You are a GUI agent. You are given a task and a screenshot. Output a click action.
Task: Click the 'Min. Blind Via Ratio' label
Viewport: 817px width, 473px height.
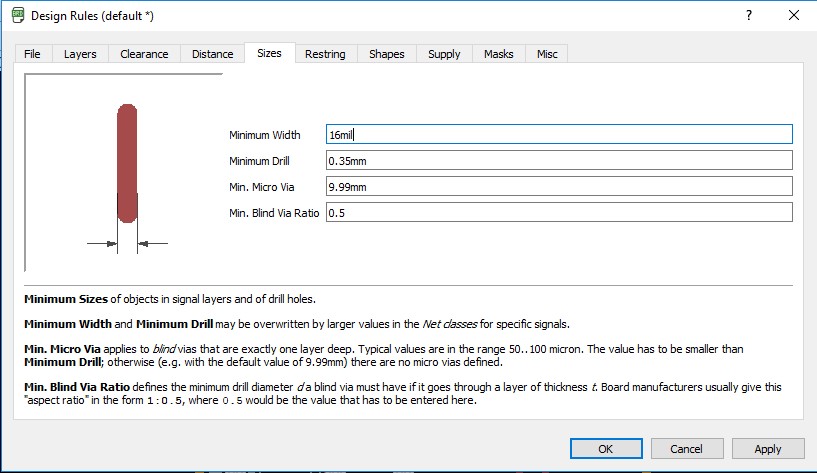[274, 213]
